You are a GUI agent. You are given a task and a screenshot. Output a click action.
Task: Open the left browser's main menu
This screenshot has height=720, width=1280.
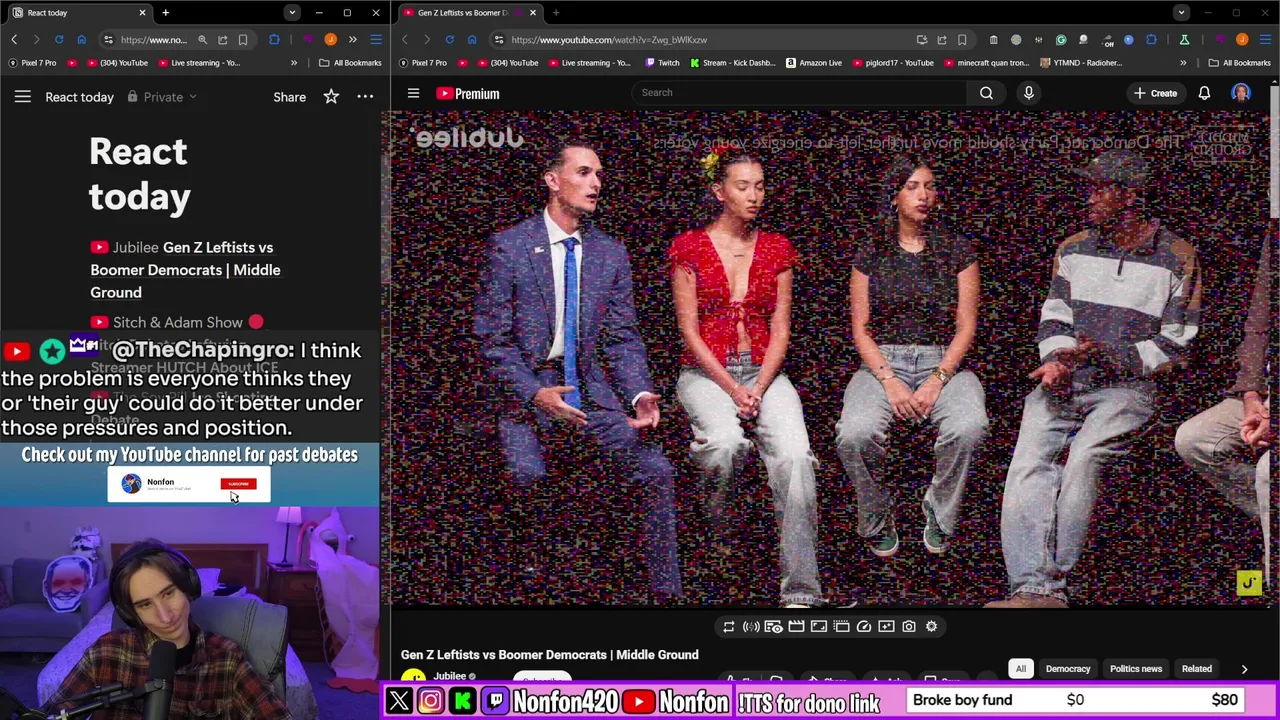376,40
